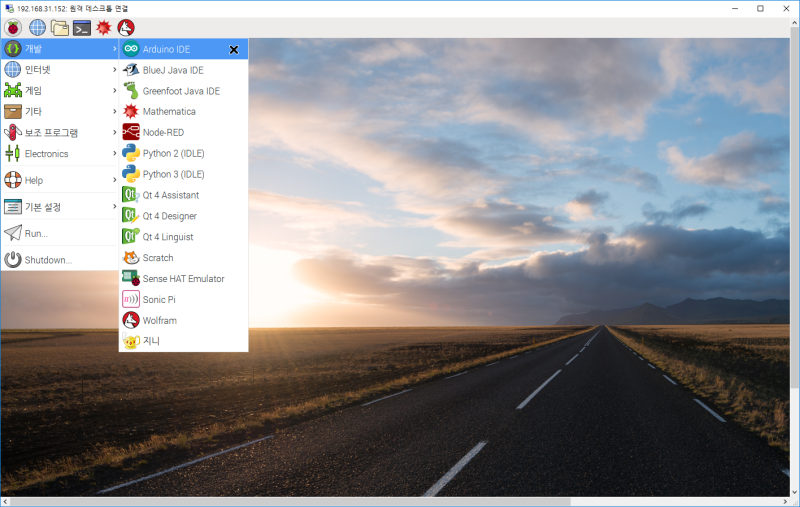The height and width of the screenshot is (507, 800).
Task: Open Mathematica from the taskbar launcher
Action: (x=104, y=28)
